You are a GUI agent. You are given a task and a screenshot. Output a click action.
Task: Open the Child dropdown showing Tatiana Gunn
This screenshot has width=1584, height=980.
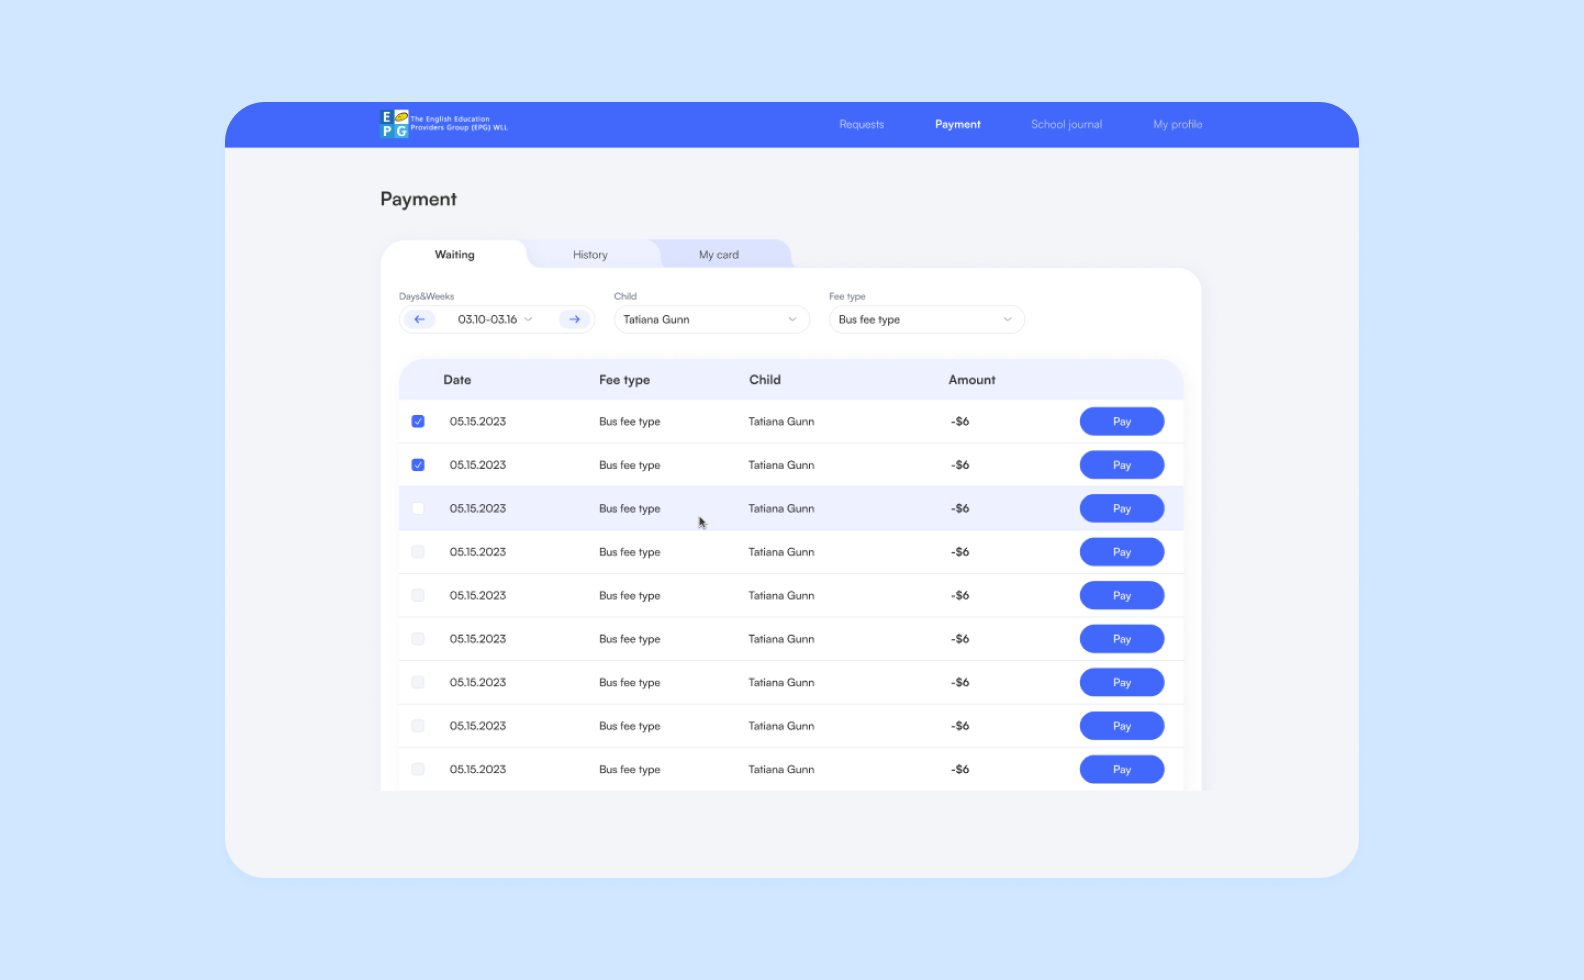712,319
